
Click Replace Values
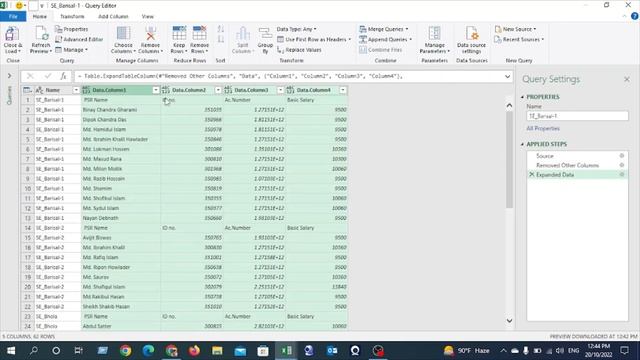[299, 49]
